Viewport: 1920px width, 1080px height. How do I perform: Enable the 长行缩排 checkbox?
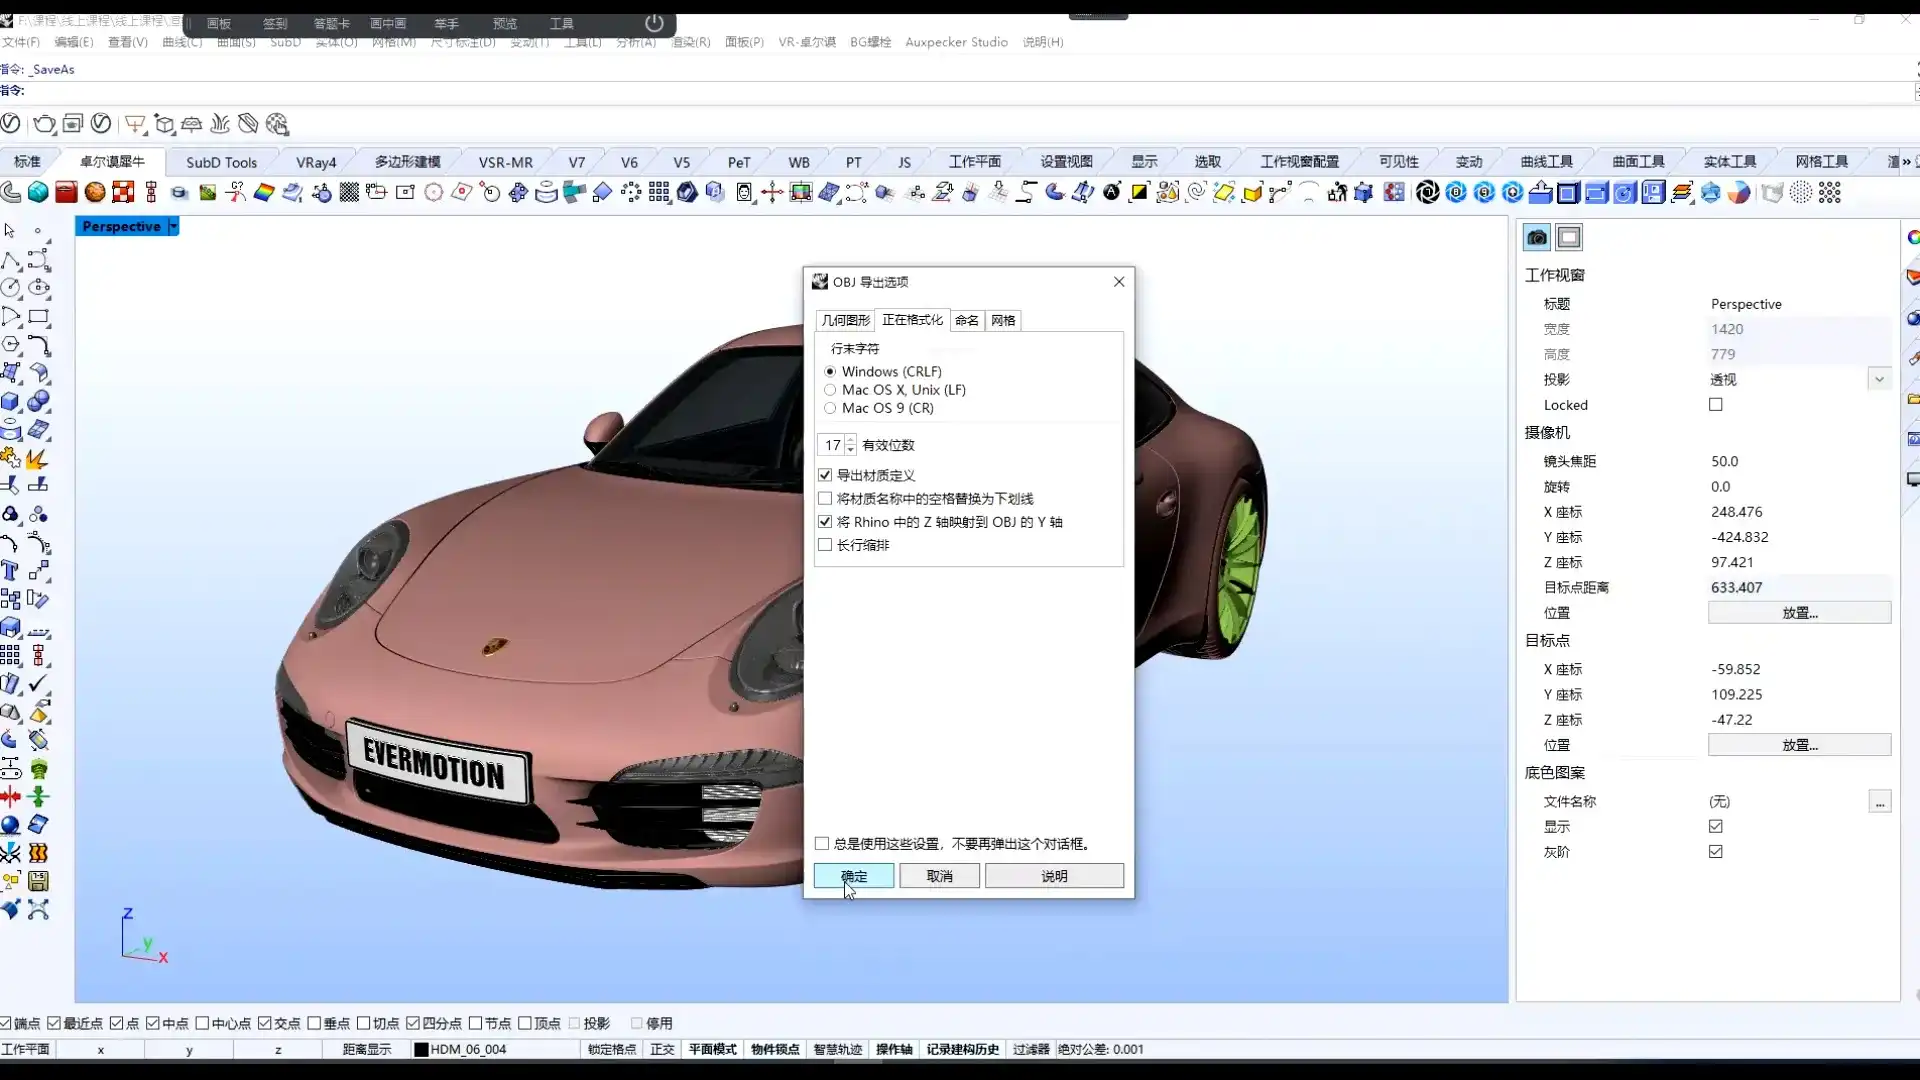coord(825,545)
